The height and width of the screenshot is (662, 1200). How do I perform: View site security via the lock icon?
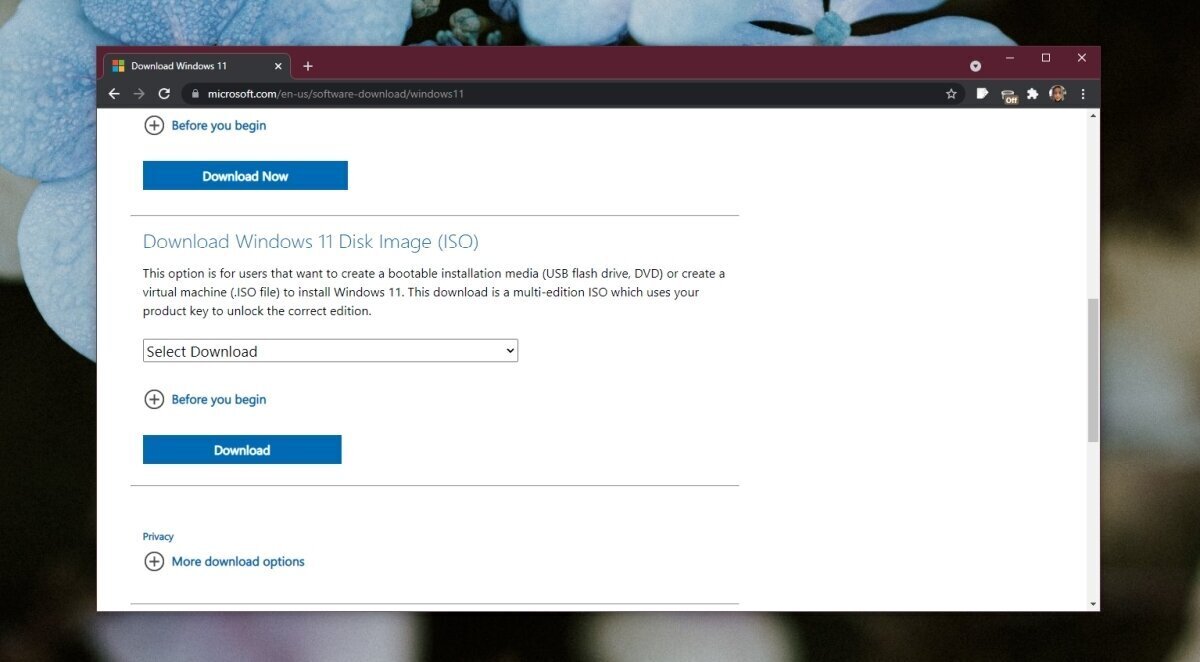point(194,93)
